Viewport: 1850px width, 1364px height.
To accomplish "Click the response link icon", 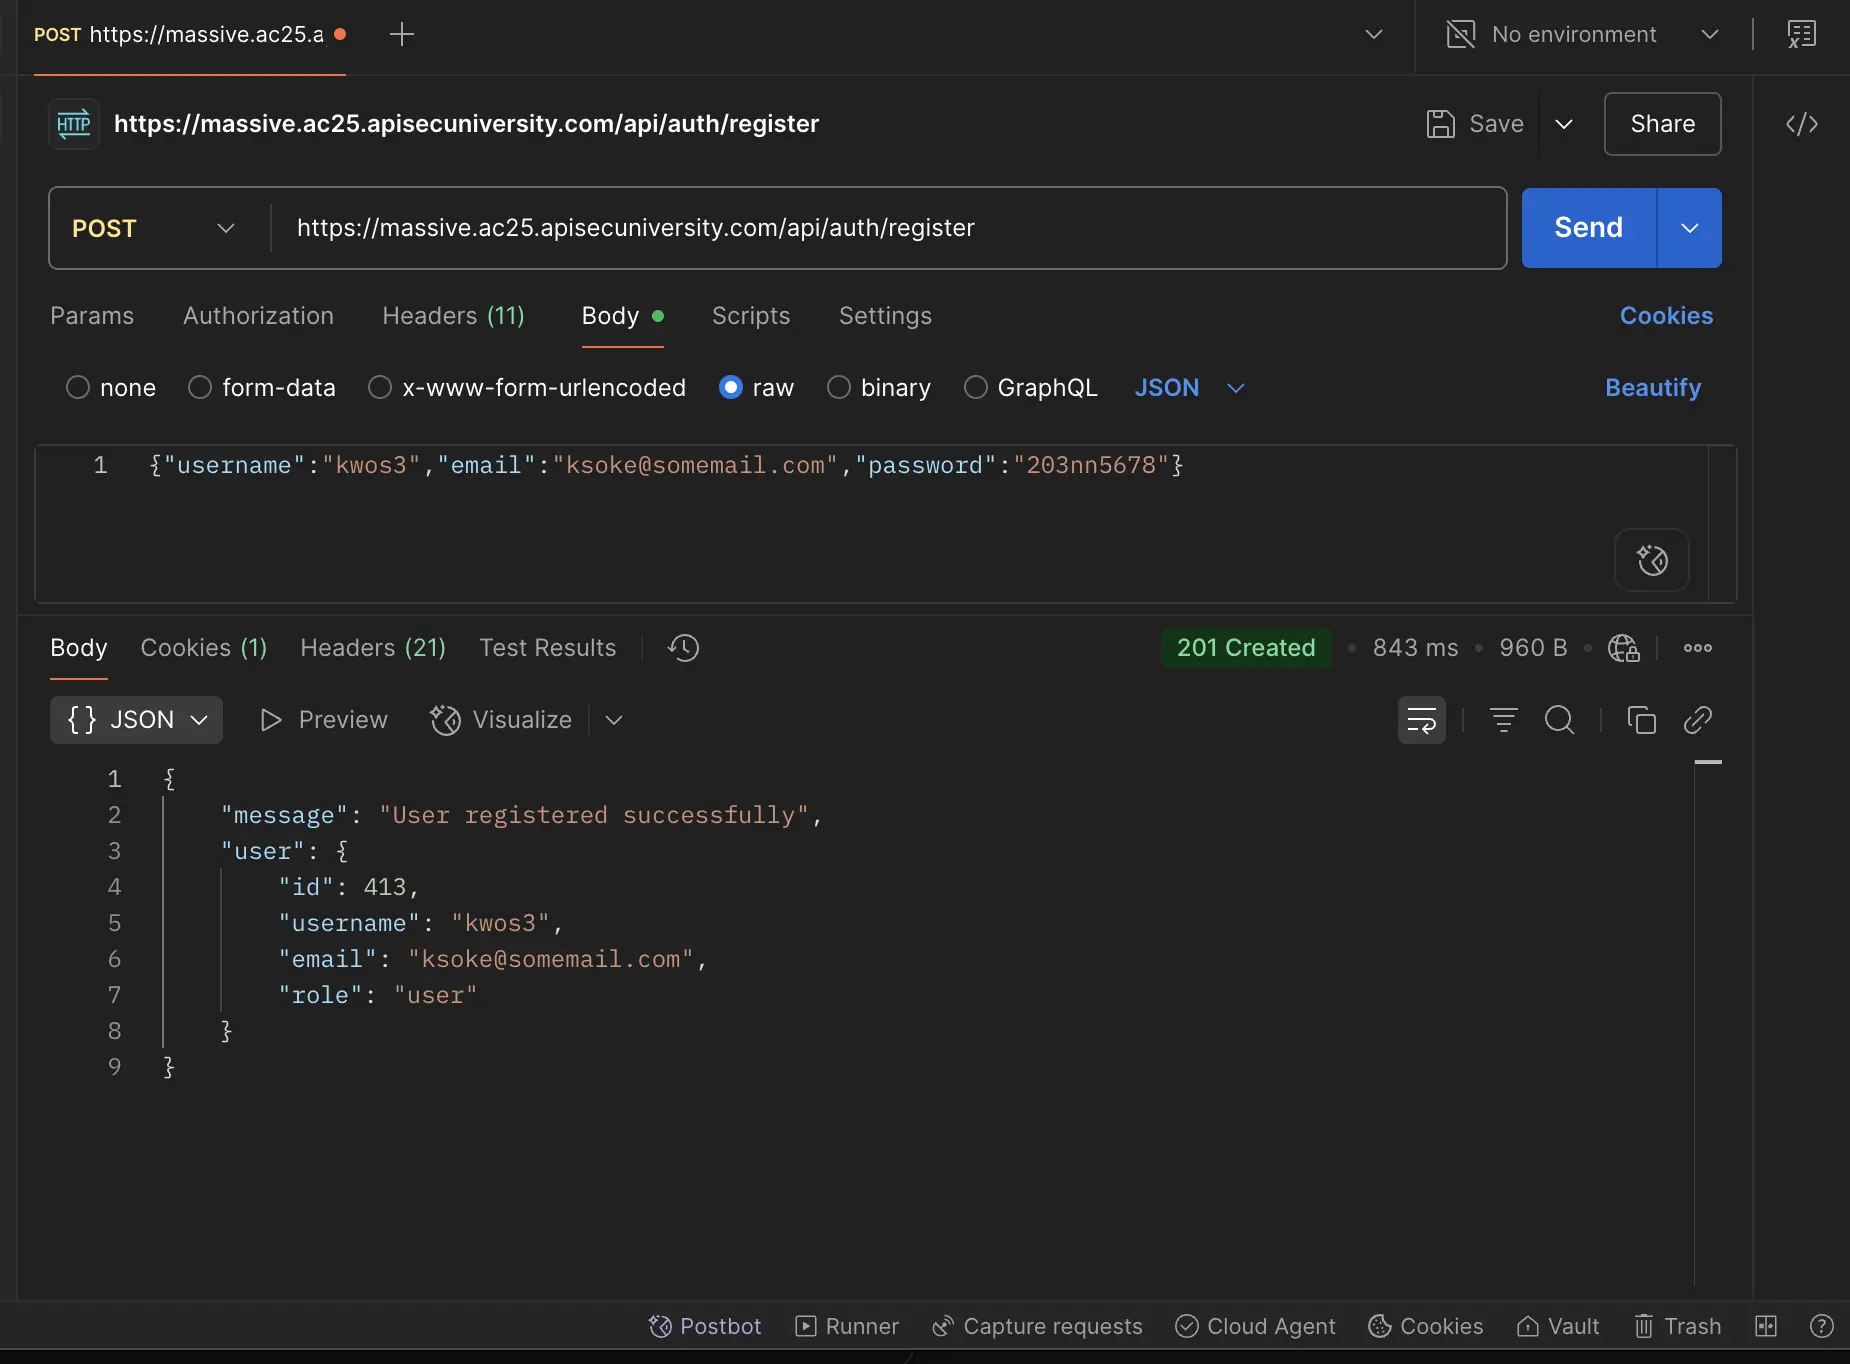I will coord(1698,720).
